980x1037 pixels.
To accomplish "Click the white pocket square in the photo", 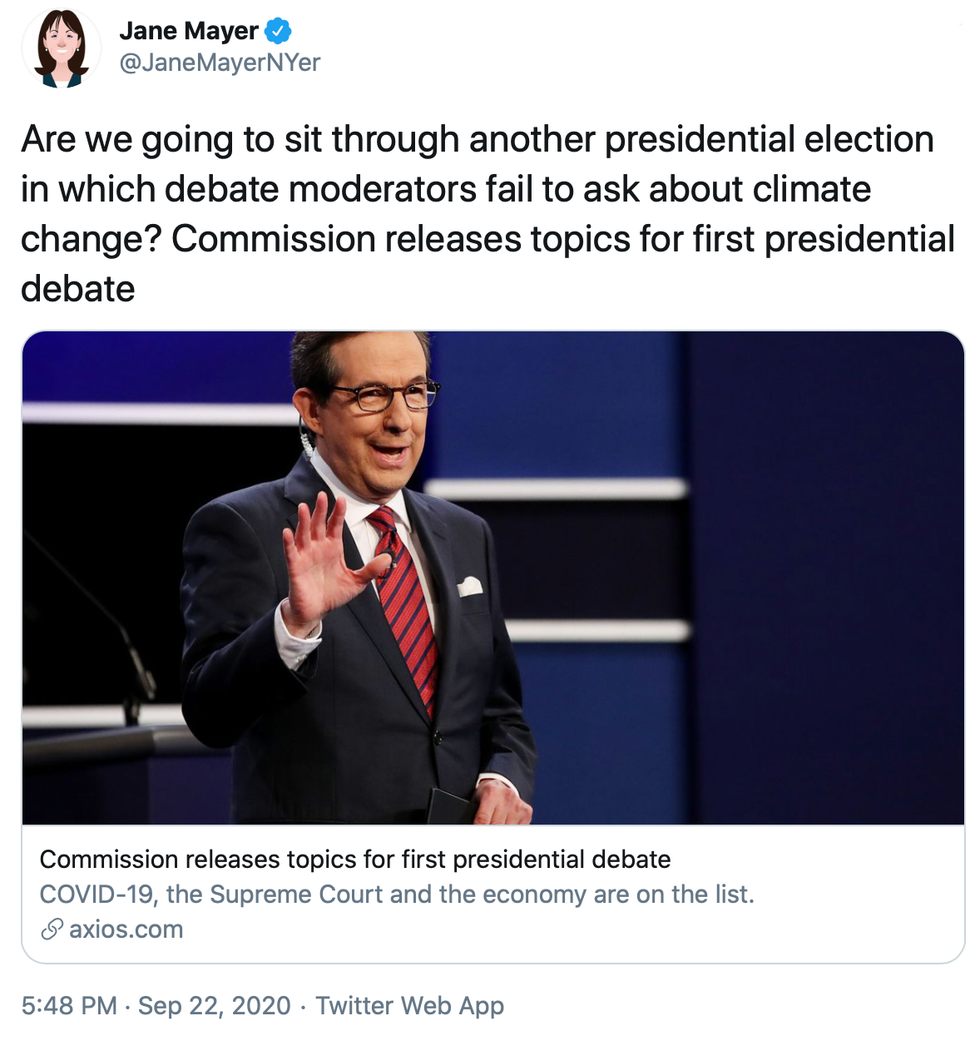I will (469, 585).
